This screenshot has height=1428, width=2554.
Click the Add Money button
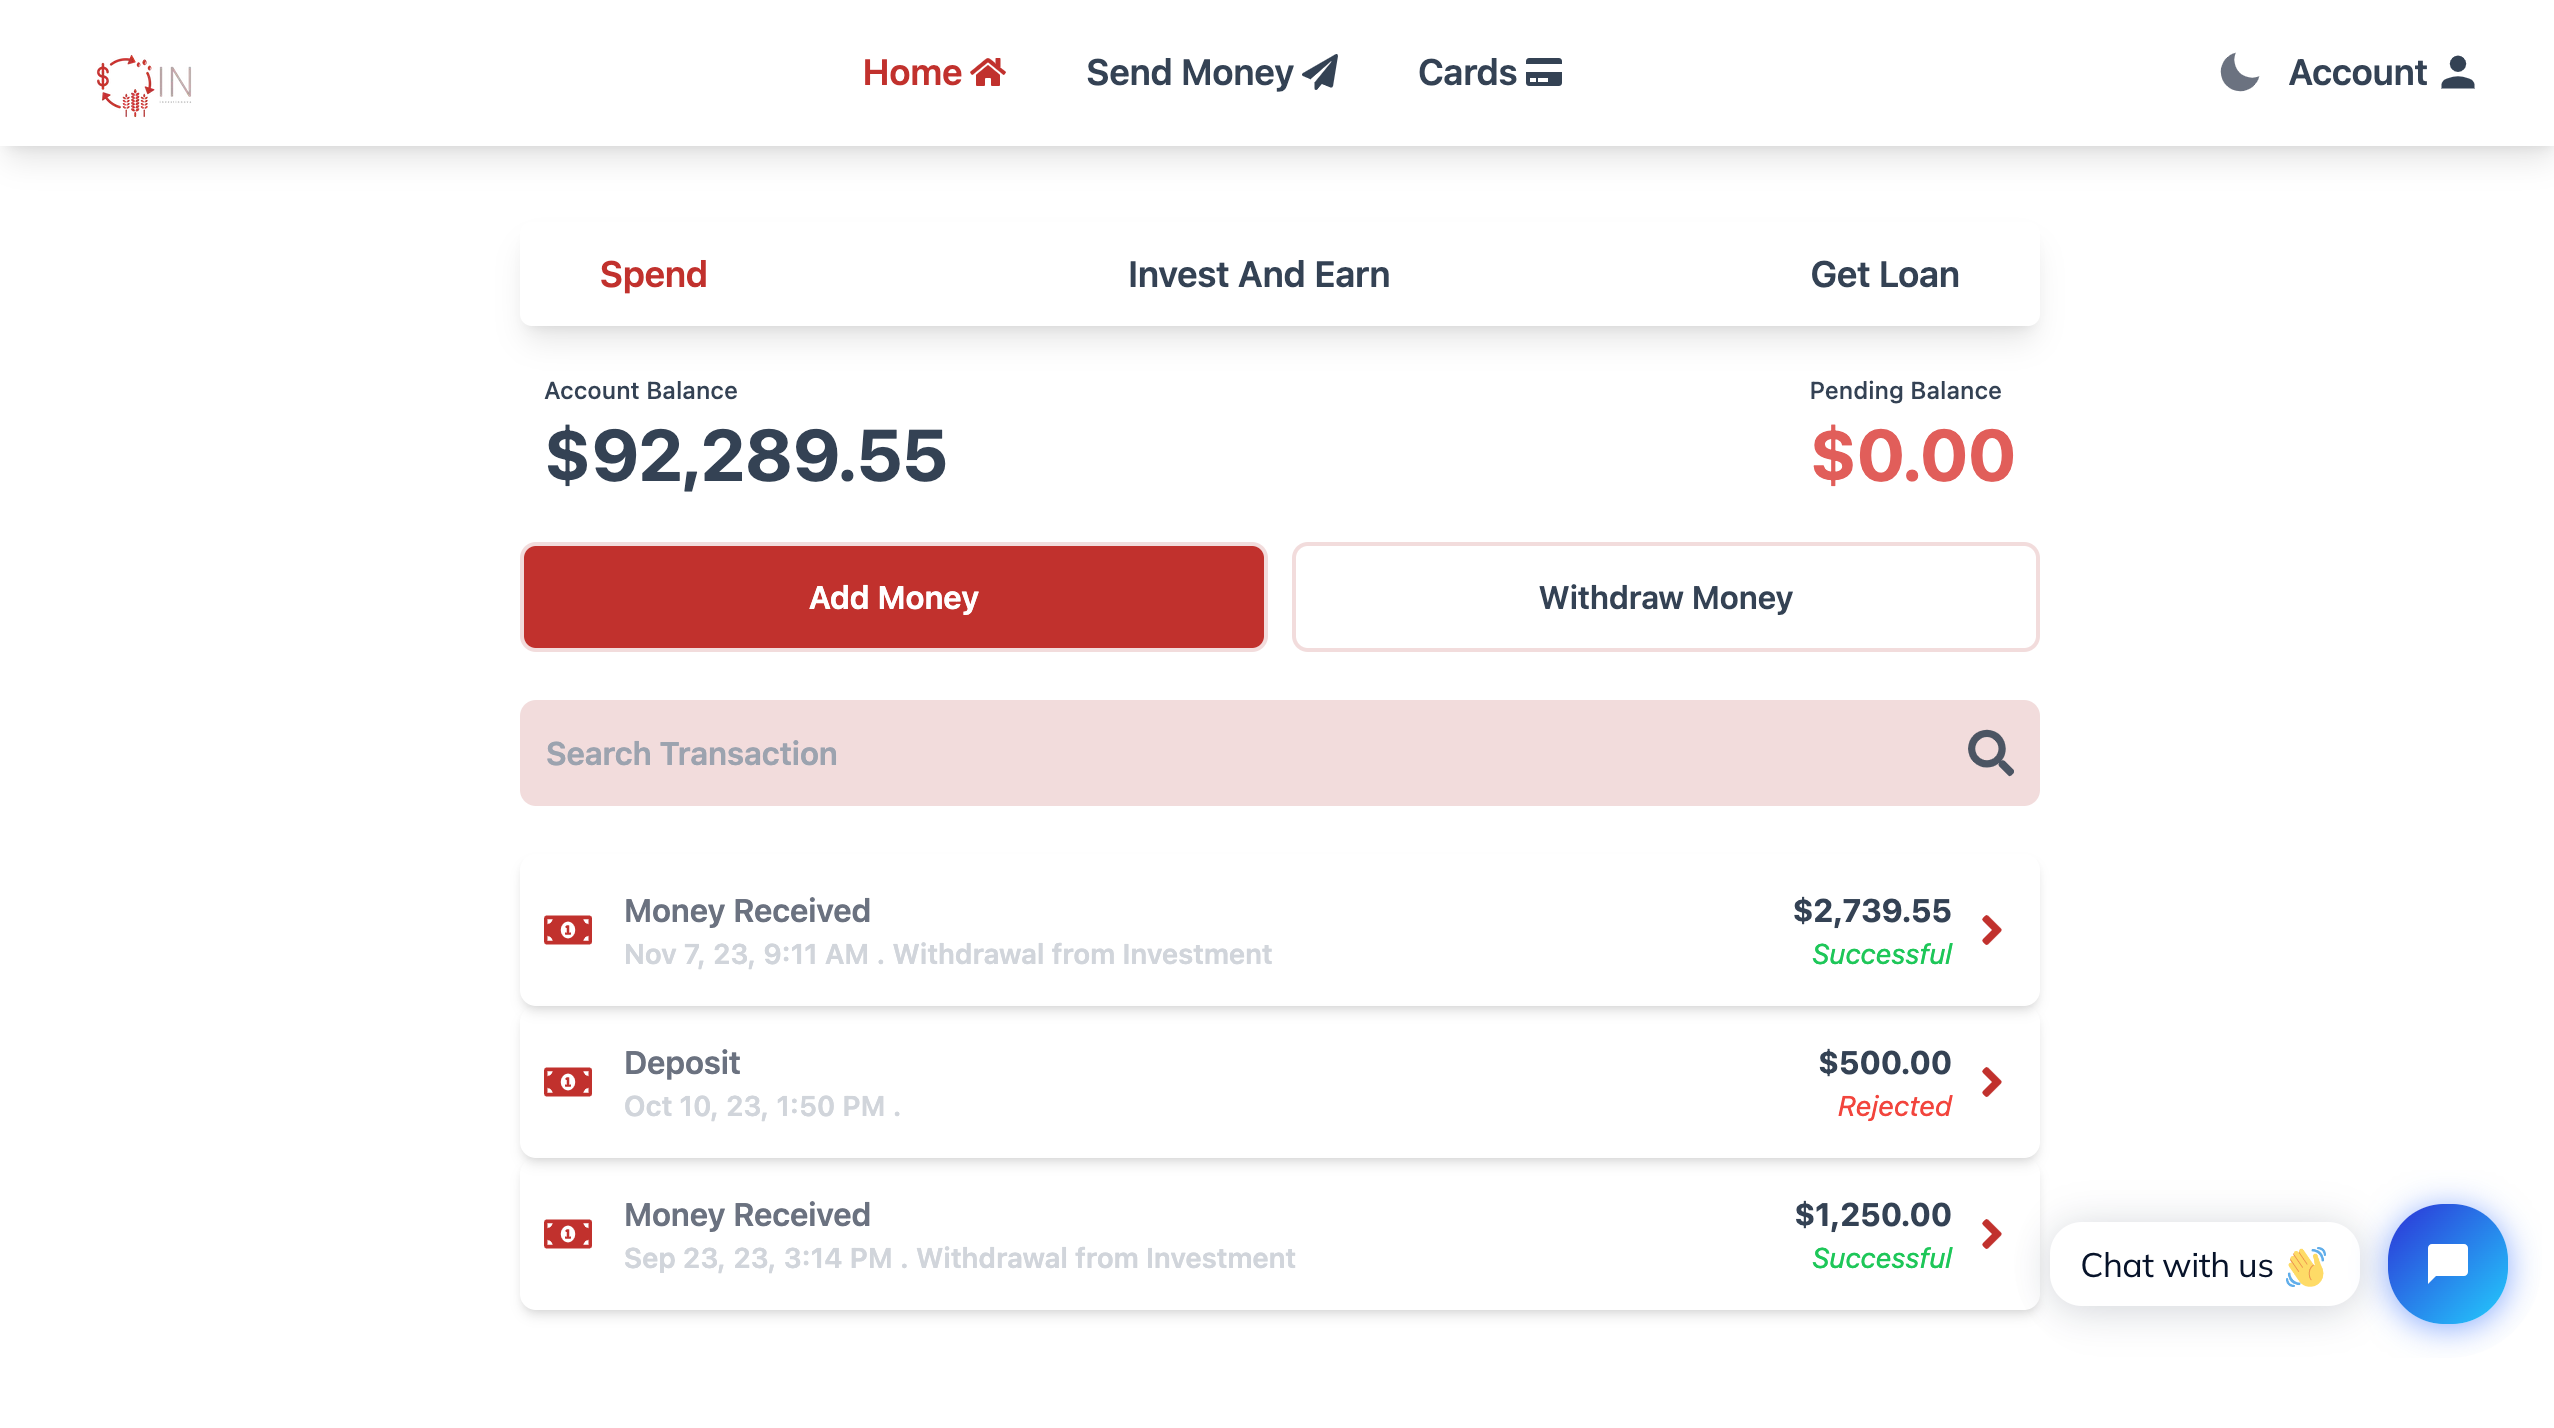(x=893, y=596)
